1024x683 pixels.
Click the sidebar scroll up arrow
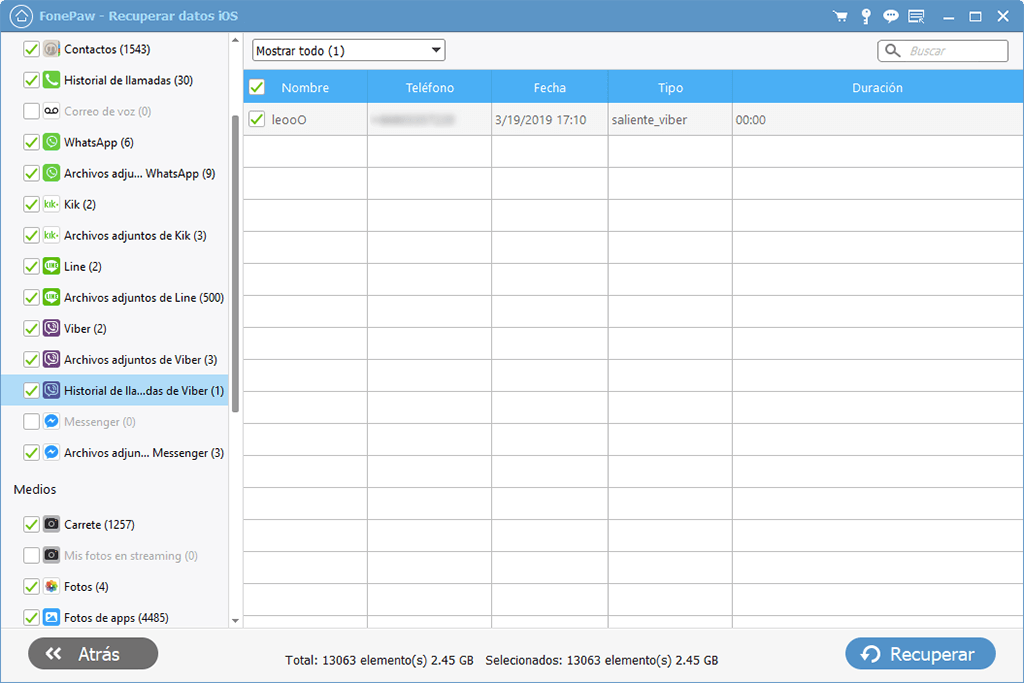pyautogui.click(x=235, y=40)
